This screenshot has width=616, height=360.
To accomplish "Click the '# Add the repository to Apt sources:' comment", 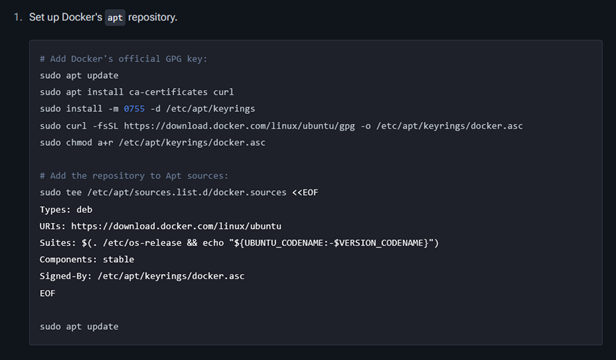I will (x=134, y=176).
